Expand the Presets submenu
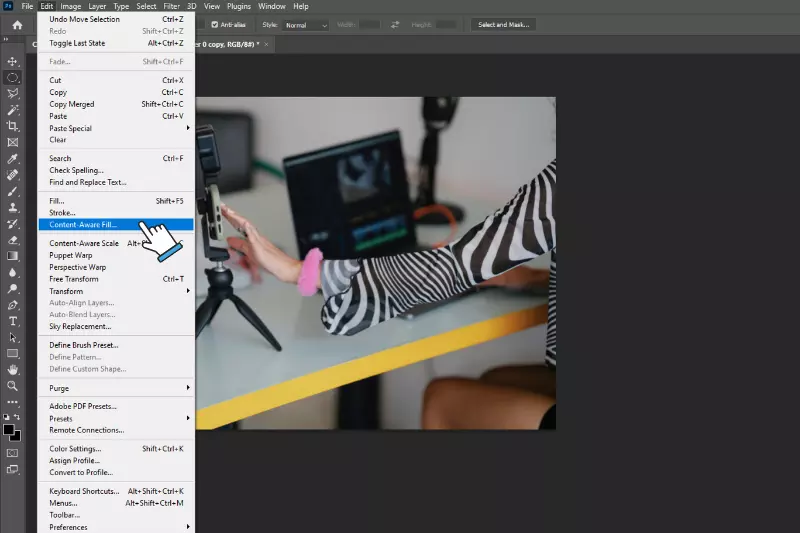Viewport: 800px width, 533px height. (x=116, y=418)
